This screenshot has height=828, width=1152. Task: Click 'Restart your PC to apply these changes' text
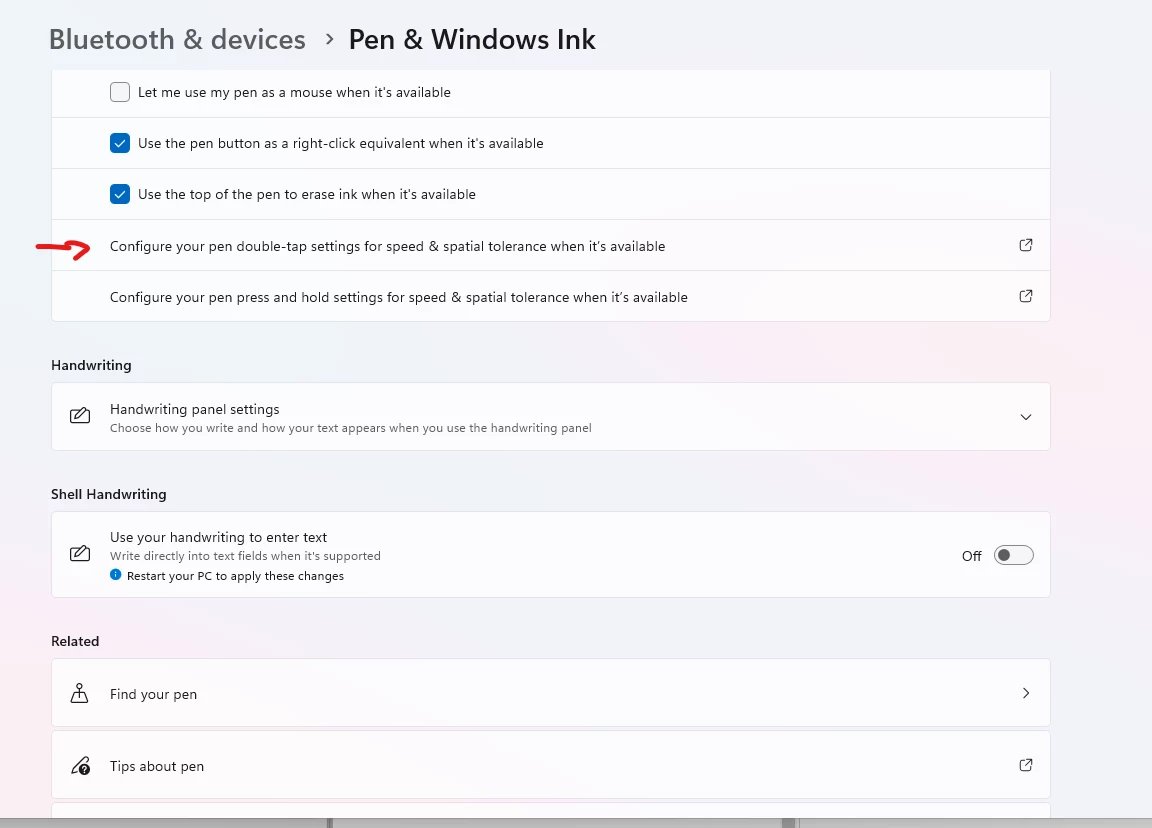pyautogui.click(x=235, y=576)
